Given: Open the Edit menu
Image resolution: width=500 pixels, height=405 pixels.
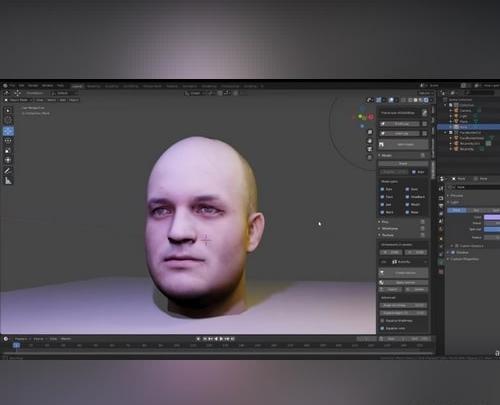Looking at the screenshot, I should [x=22, y=86].
